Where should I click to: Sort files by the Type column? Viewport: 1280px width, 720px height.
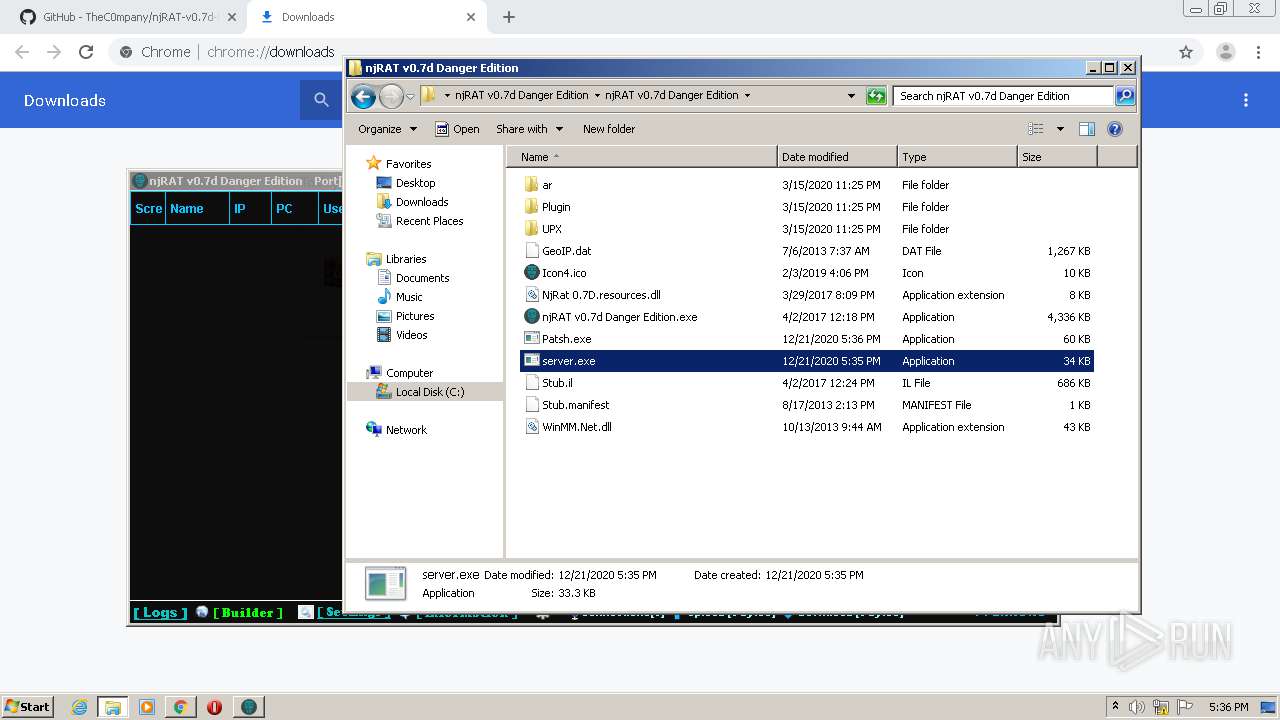tap(957, 157)
